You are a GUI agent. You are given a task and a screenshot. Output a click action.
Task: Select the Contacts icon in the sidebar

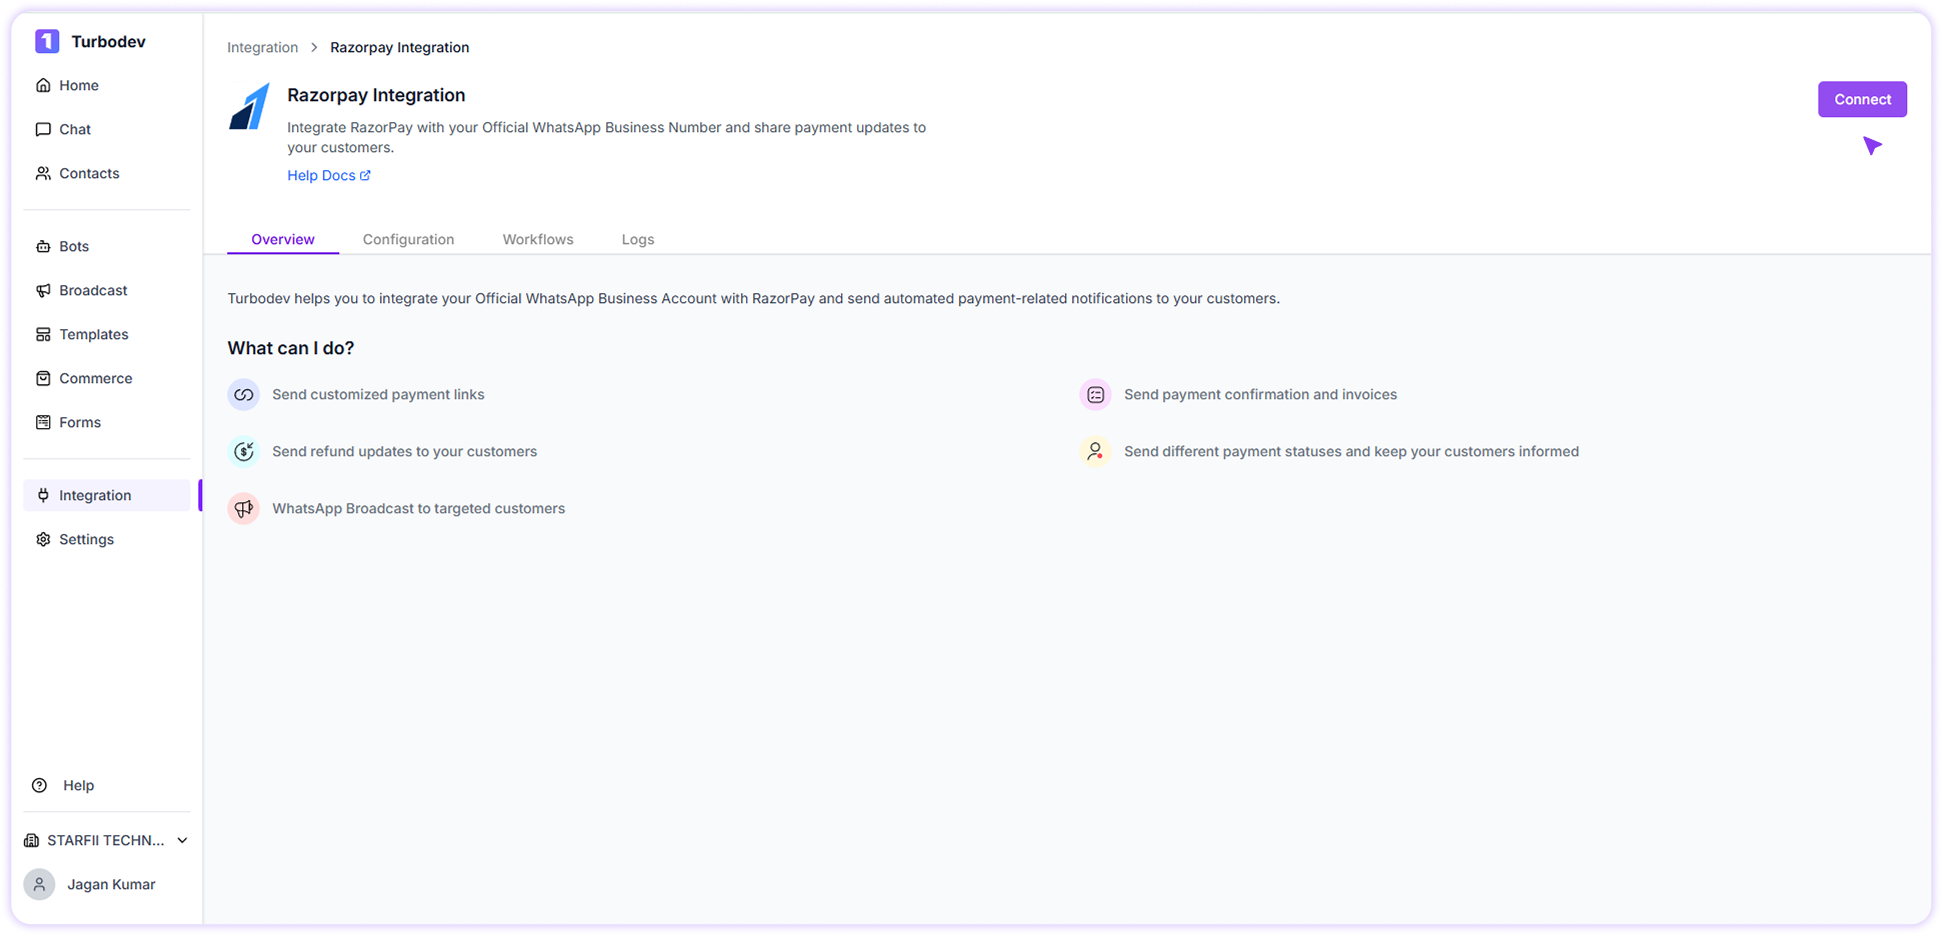(x=43, y=173)
